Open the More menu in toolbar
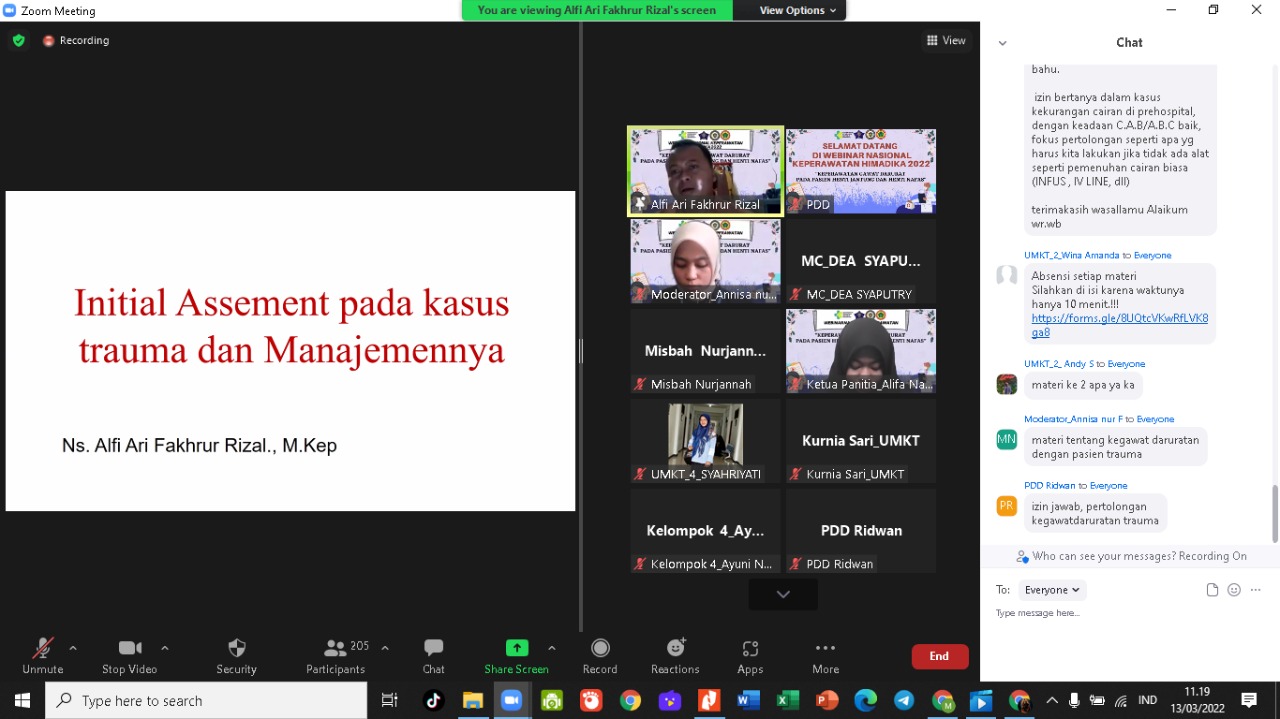1280x719 pixels. (825, 648)
